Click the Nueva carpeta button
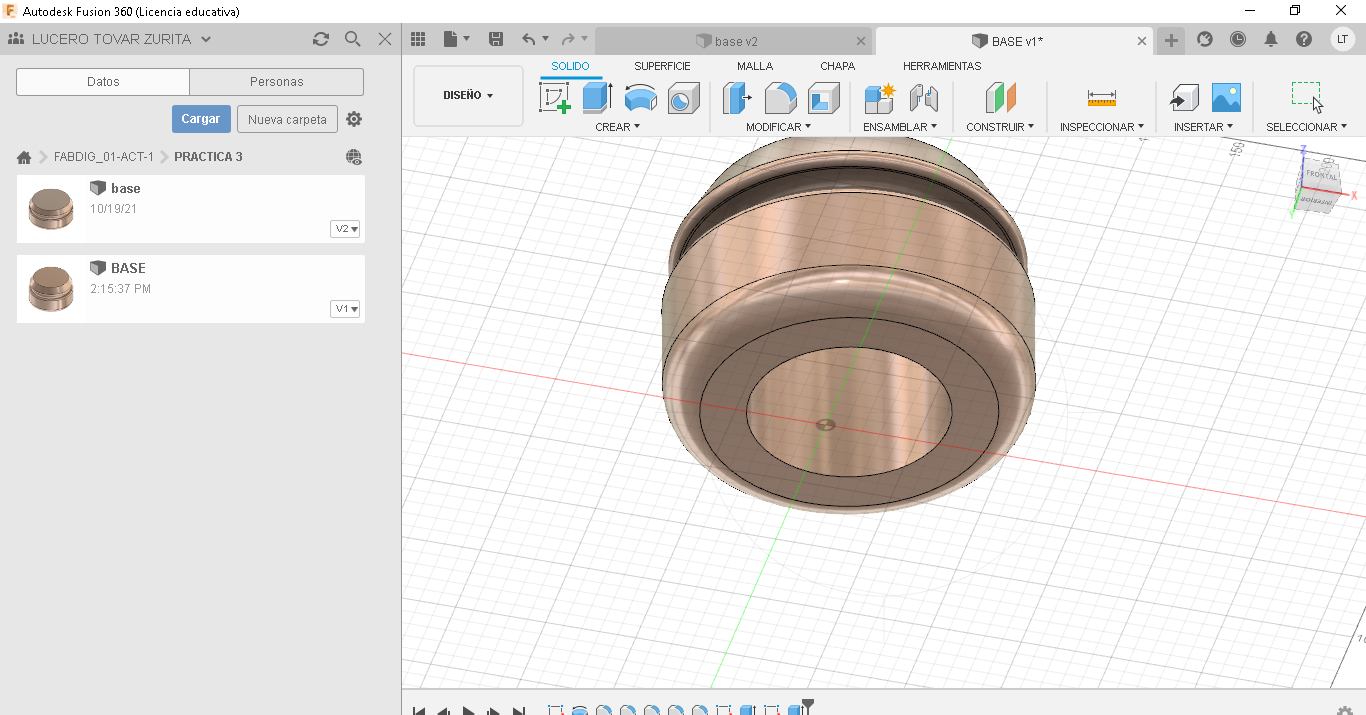Image resolution: width=1366 pixels, height=715 pixels. click(x=287, y=119)
